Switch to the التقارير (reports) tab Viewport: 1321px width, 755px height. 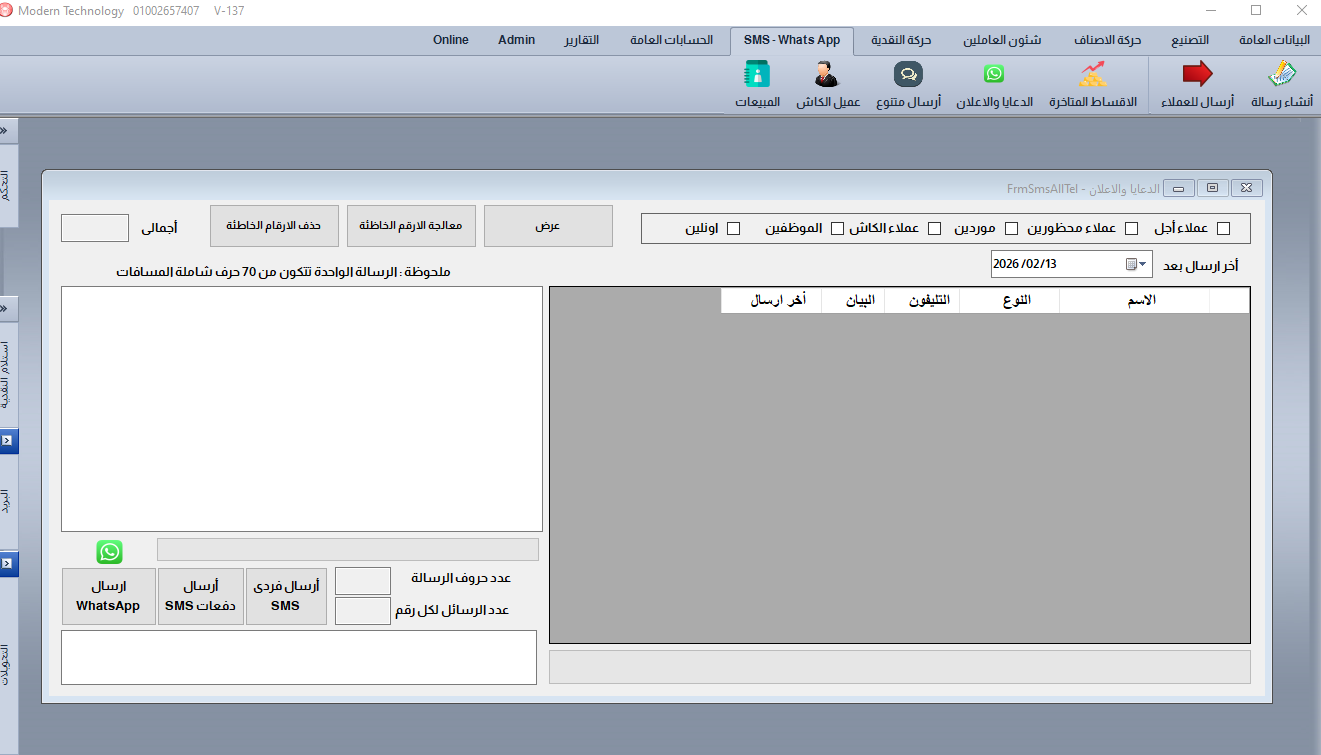click(x=581, y=40)
